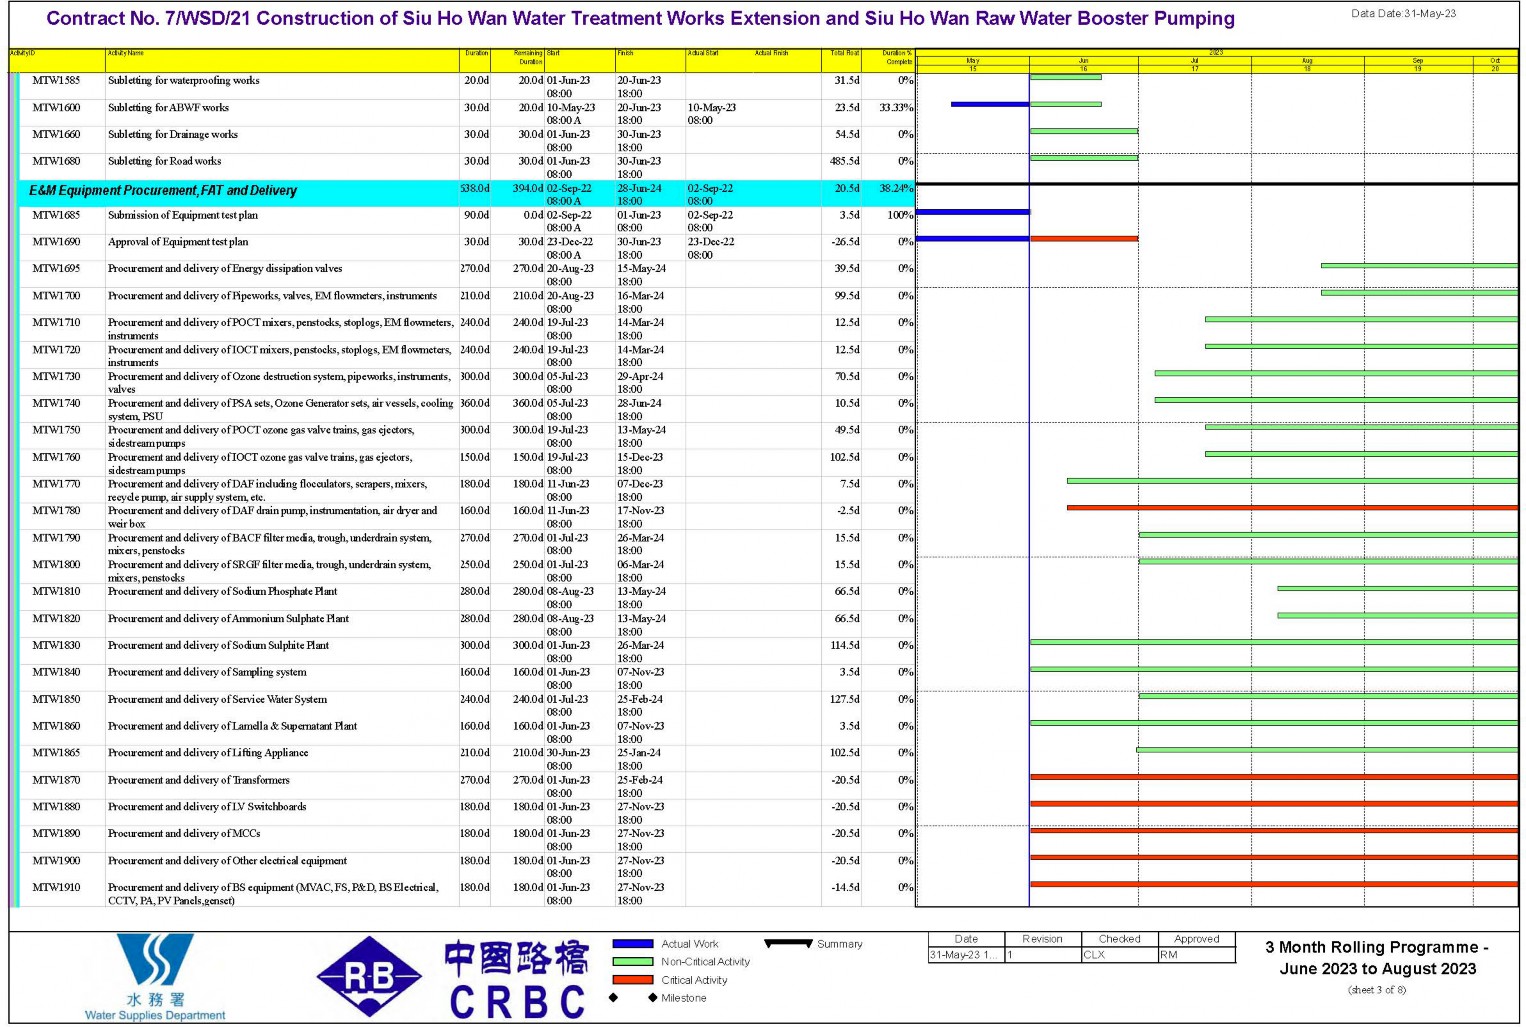The height and width of the screenshot is (1027, 1526).
Task: Click the Finish column header
Action: pos(649,59)
